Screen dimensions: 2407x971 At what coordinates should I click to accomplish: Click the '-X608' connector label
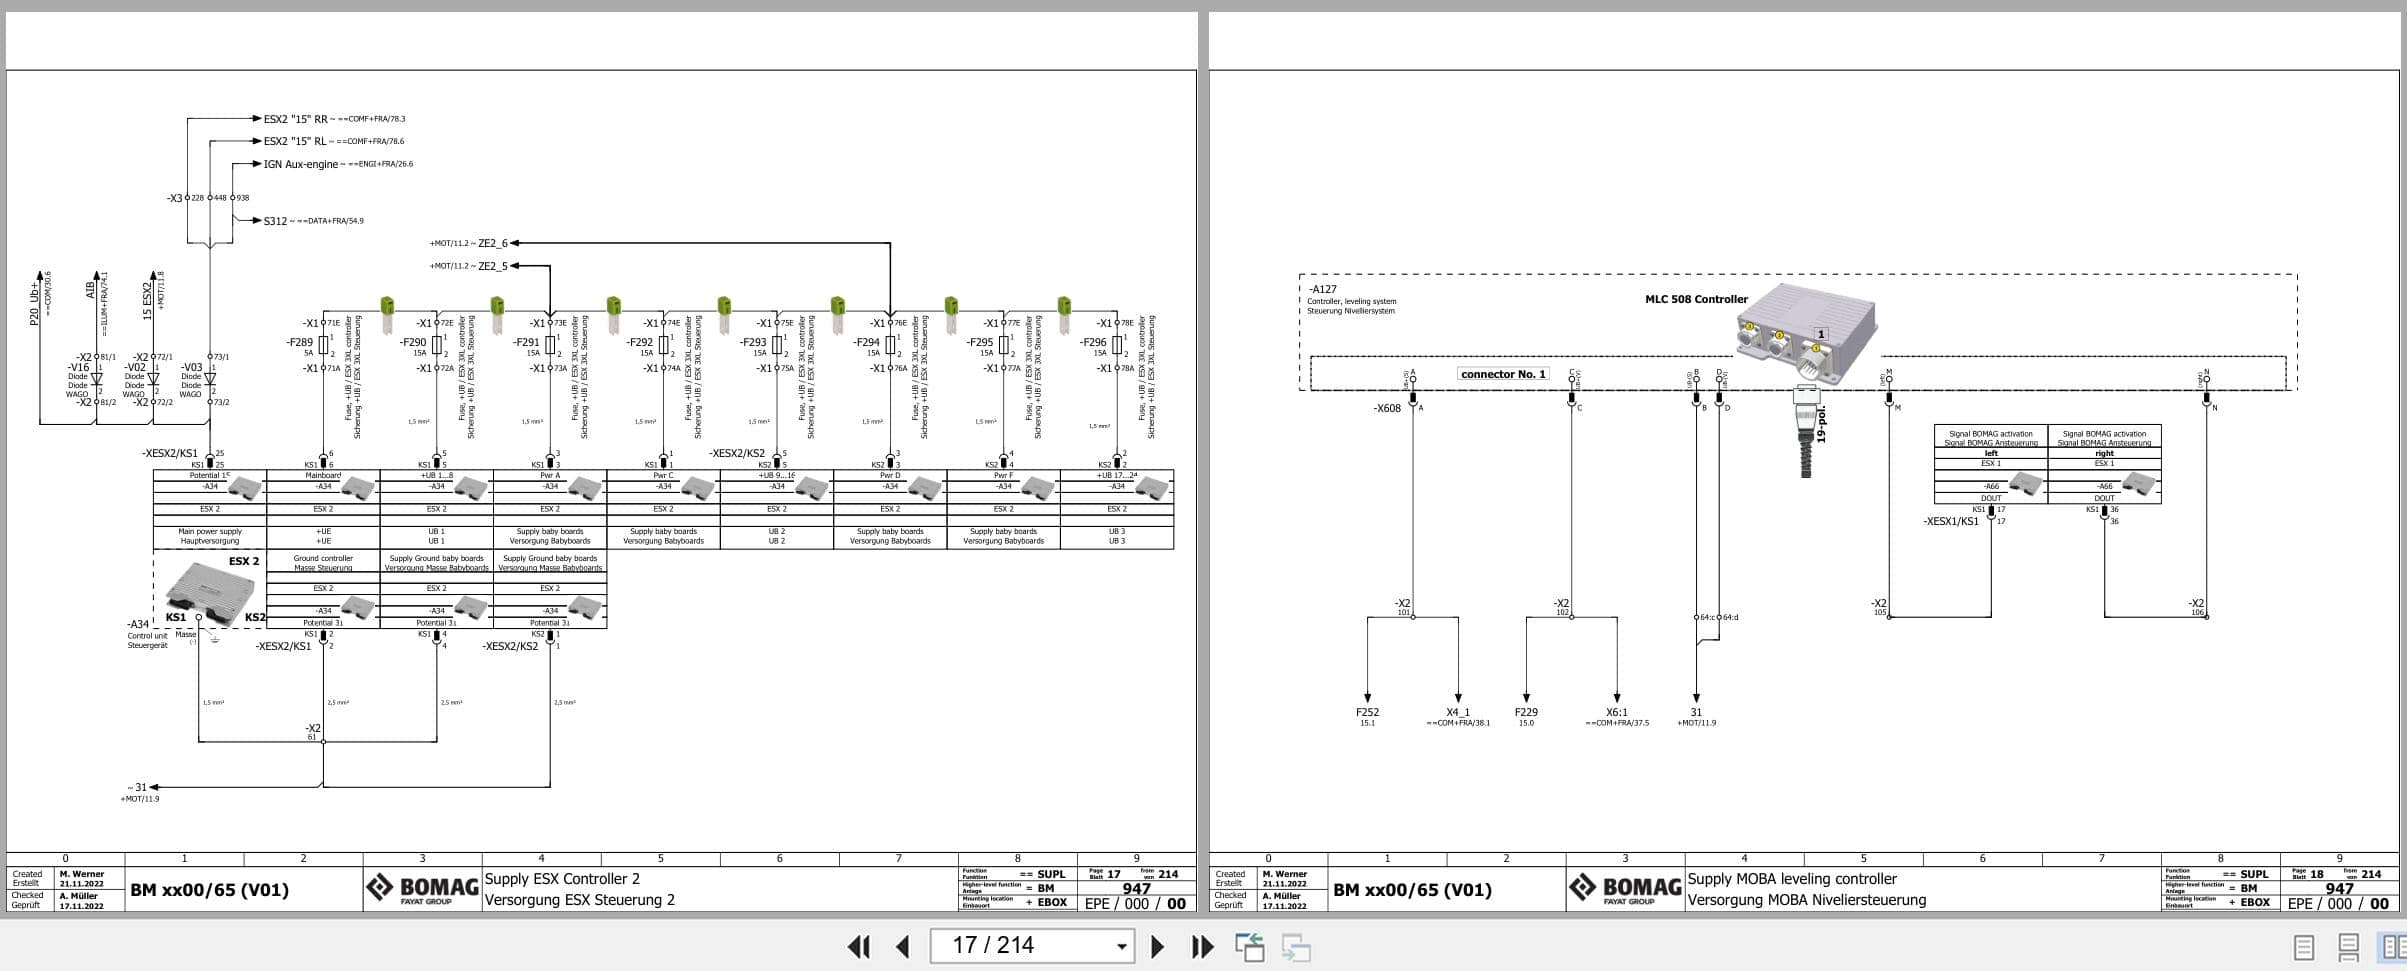[1387, 408]
